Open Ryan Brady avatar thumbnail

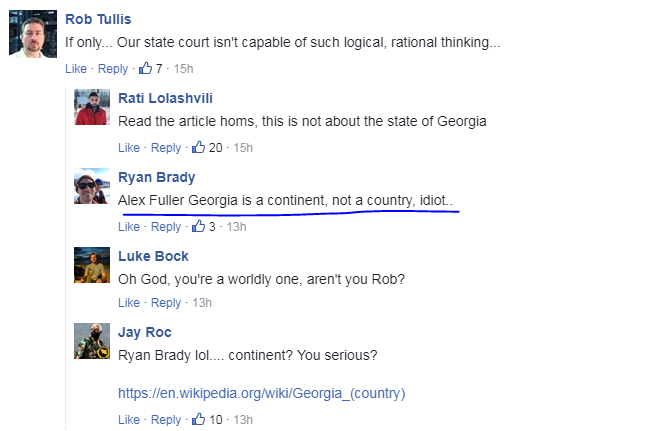click(x=92, y=186)
